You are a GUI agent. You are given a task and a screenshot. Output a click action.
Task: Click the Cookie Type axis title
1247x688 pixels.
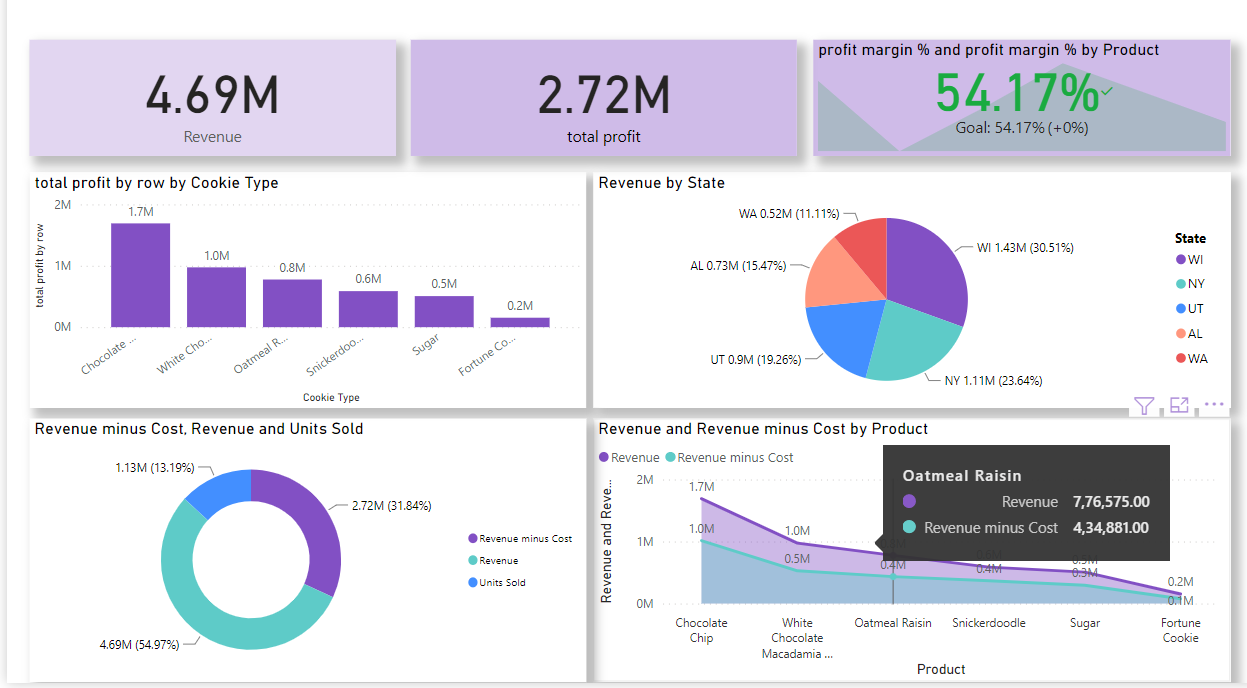331,397
